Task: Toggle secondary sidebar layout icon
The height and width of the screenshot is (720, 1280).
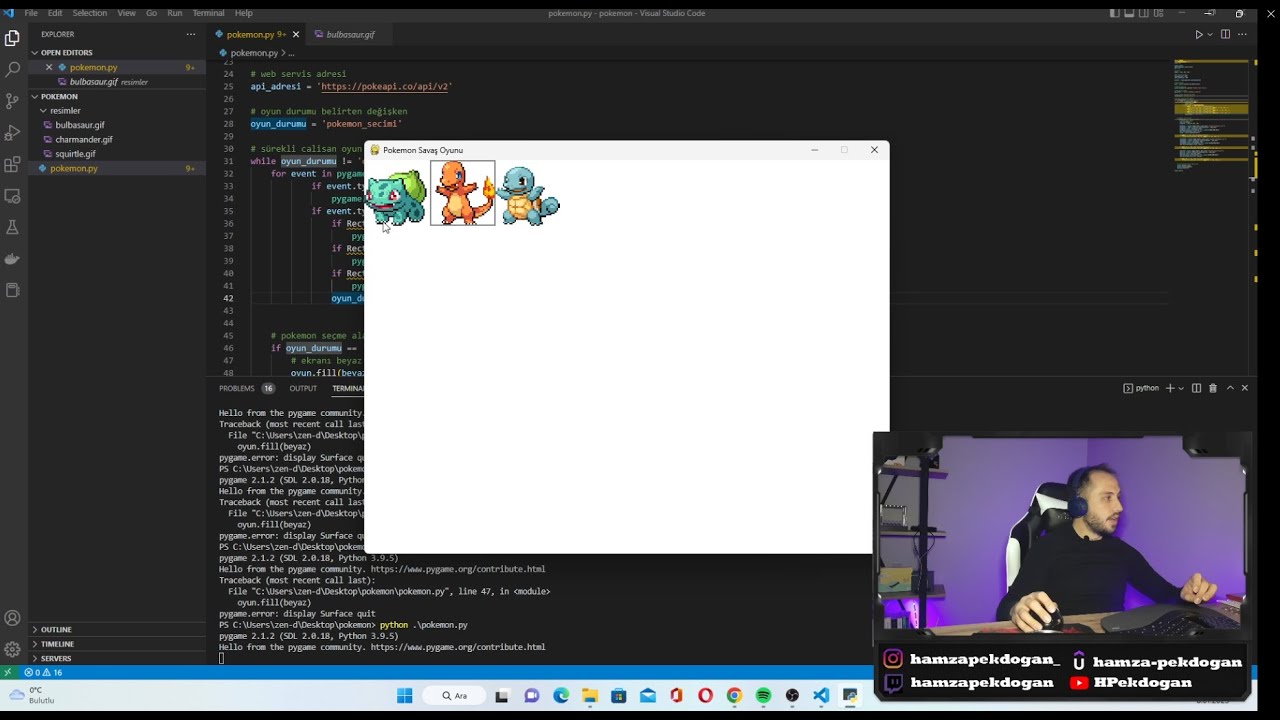Action: [1143, 13]
